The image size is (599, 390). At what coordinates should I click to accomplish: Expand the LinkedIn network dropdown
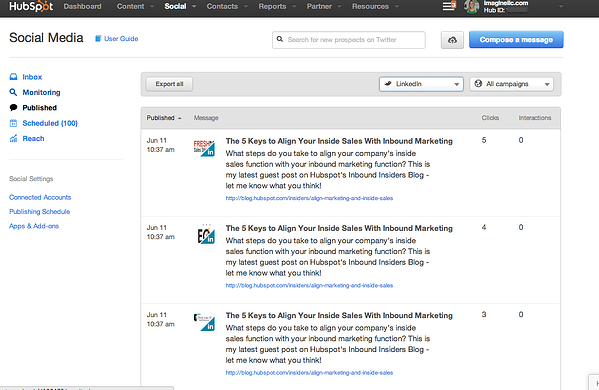421,84
